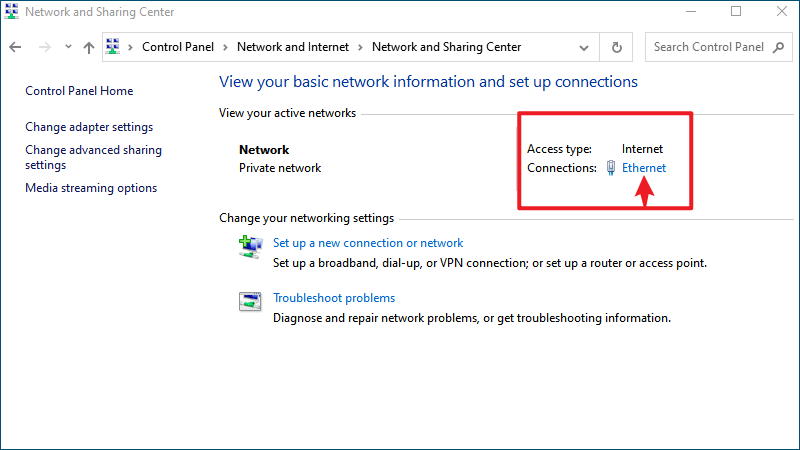Focus the Search Control Panel field
Viewport: 800px width, 450px height.
(708, 47)
